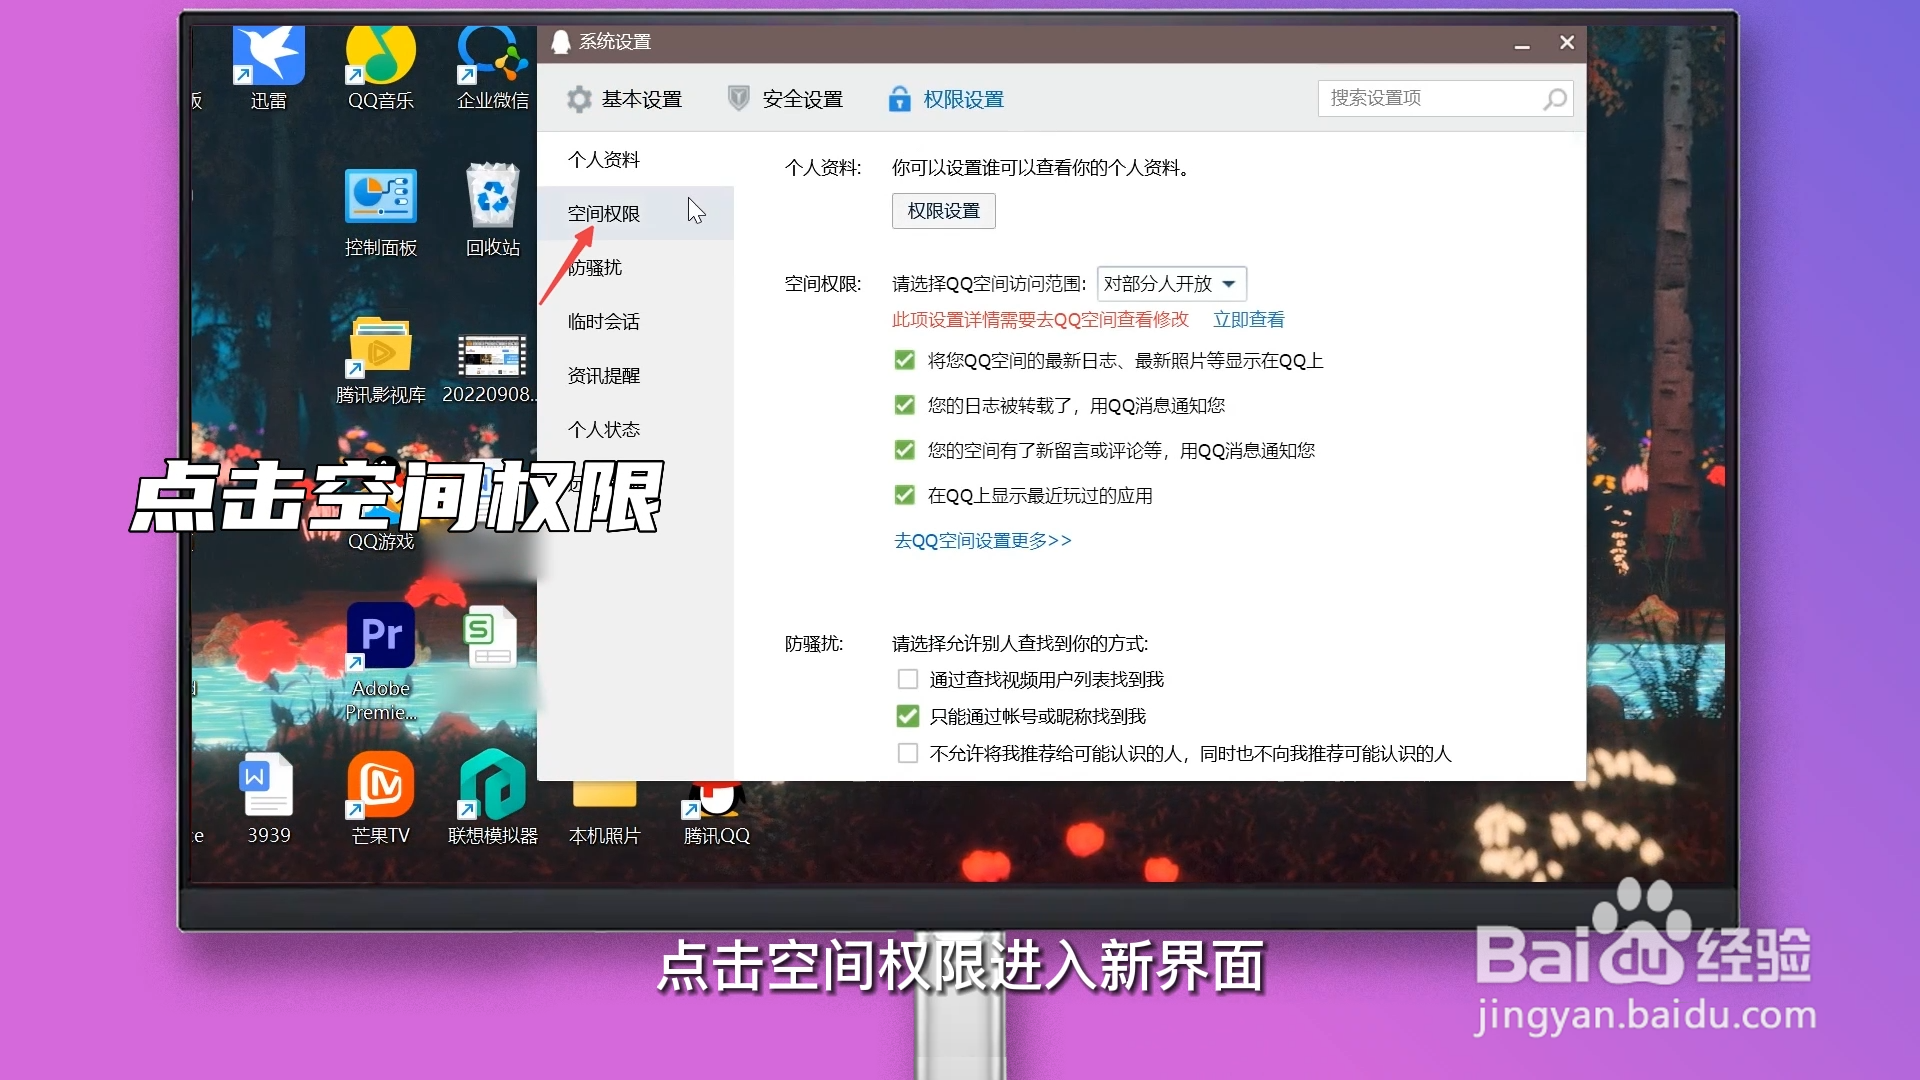Select 个人资料 in the sidebar
Screen dimensions: 1920x1080
pos(635,159)
